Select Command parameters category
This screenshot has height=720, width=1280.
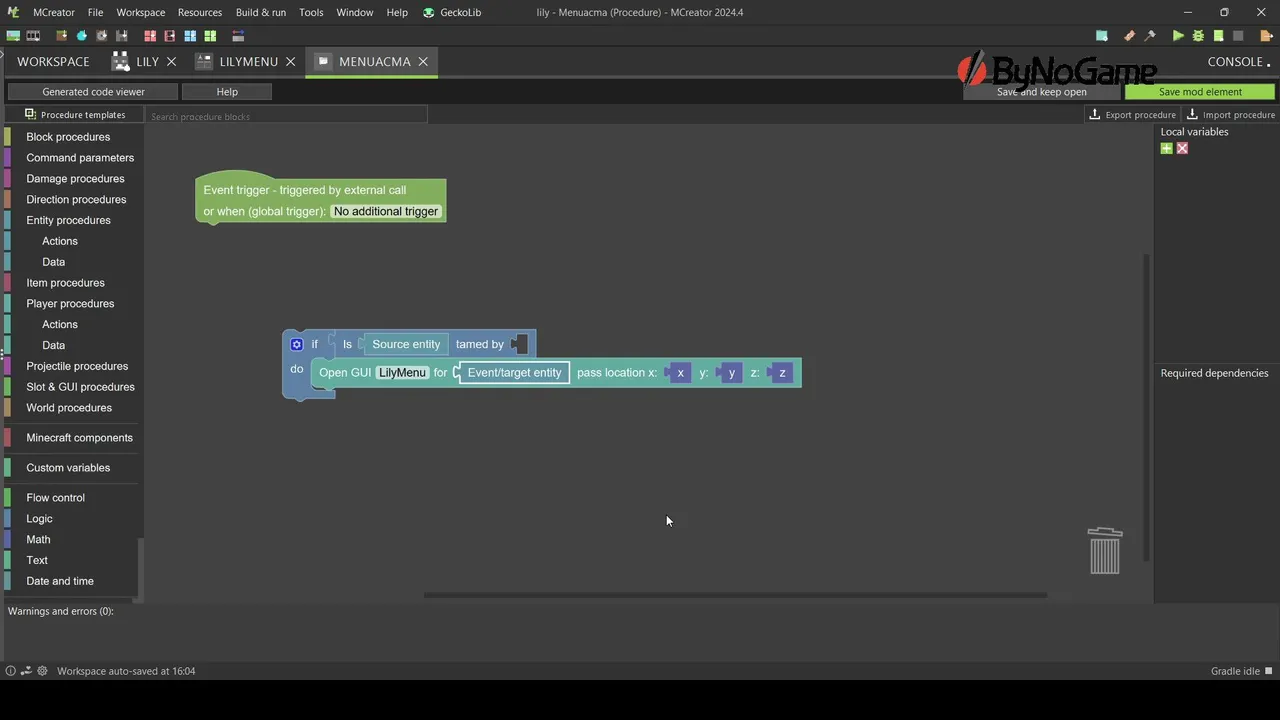click(80, 158)
